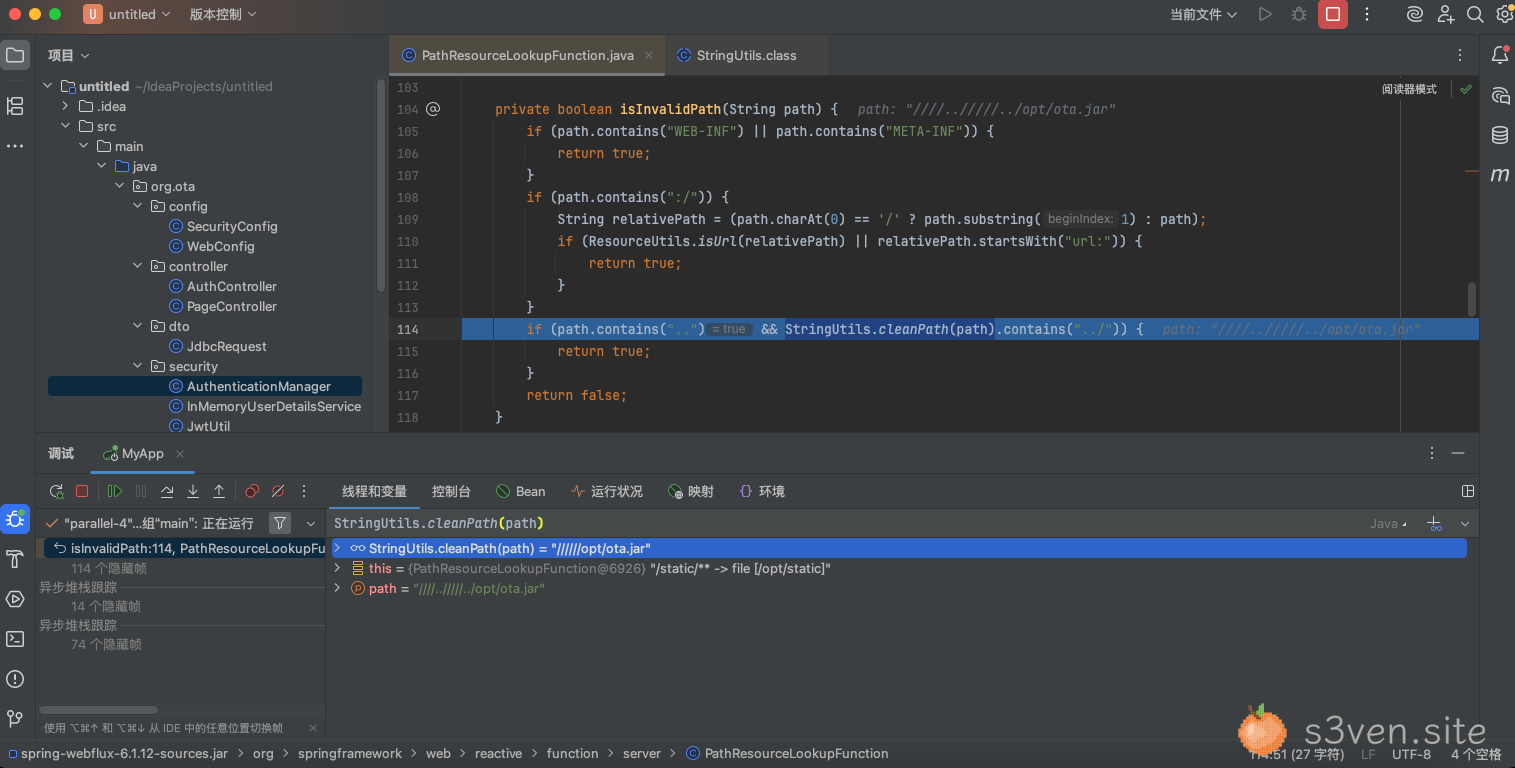This screenshot has height=768, width=1515.
Task: View all breakpoints
Action: 252,491
